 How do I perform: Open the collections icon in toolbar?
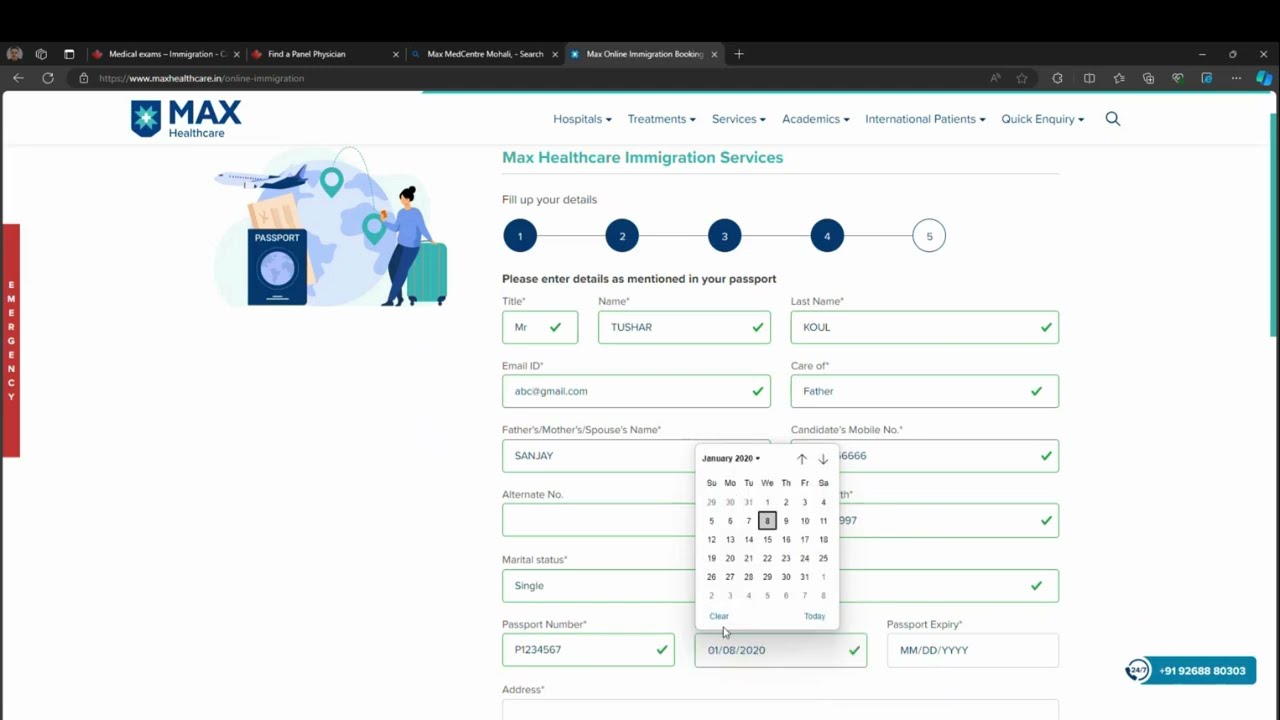tap(1148, 78)
